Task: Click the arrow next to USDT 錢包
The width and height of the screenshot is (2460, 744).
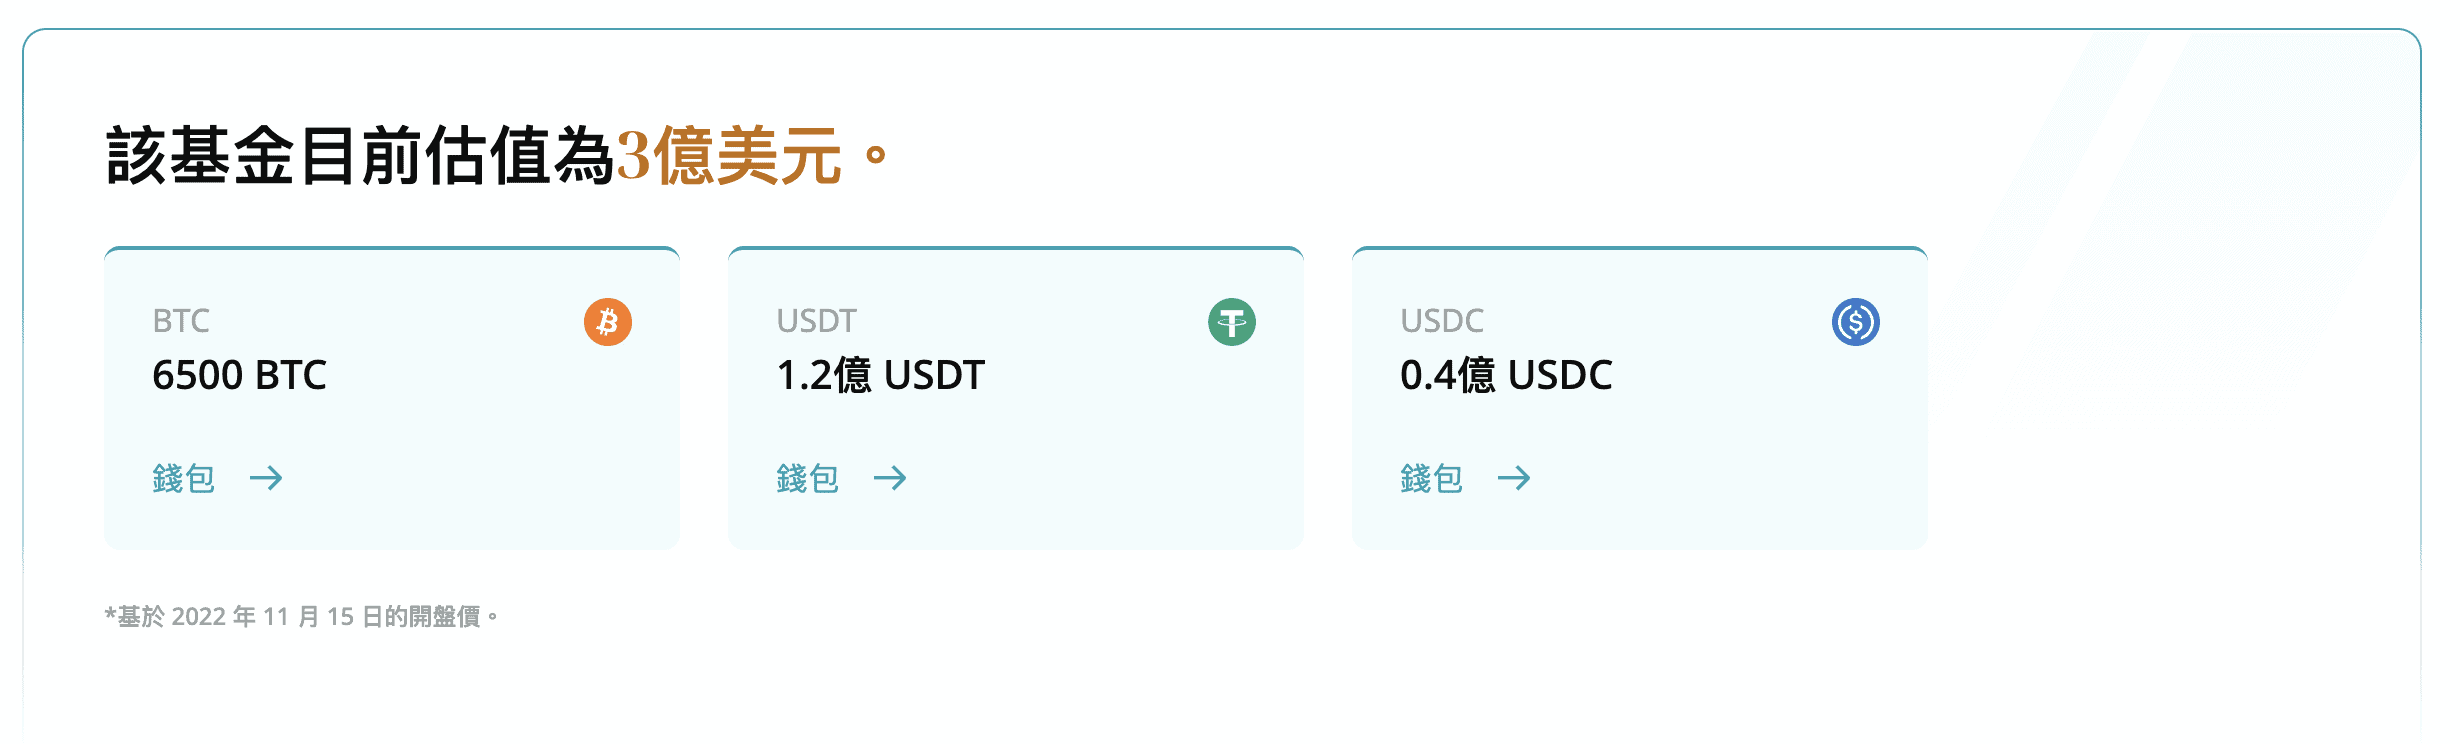Action: pos(890,478)
